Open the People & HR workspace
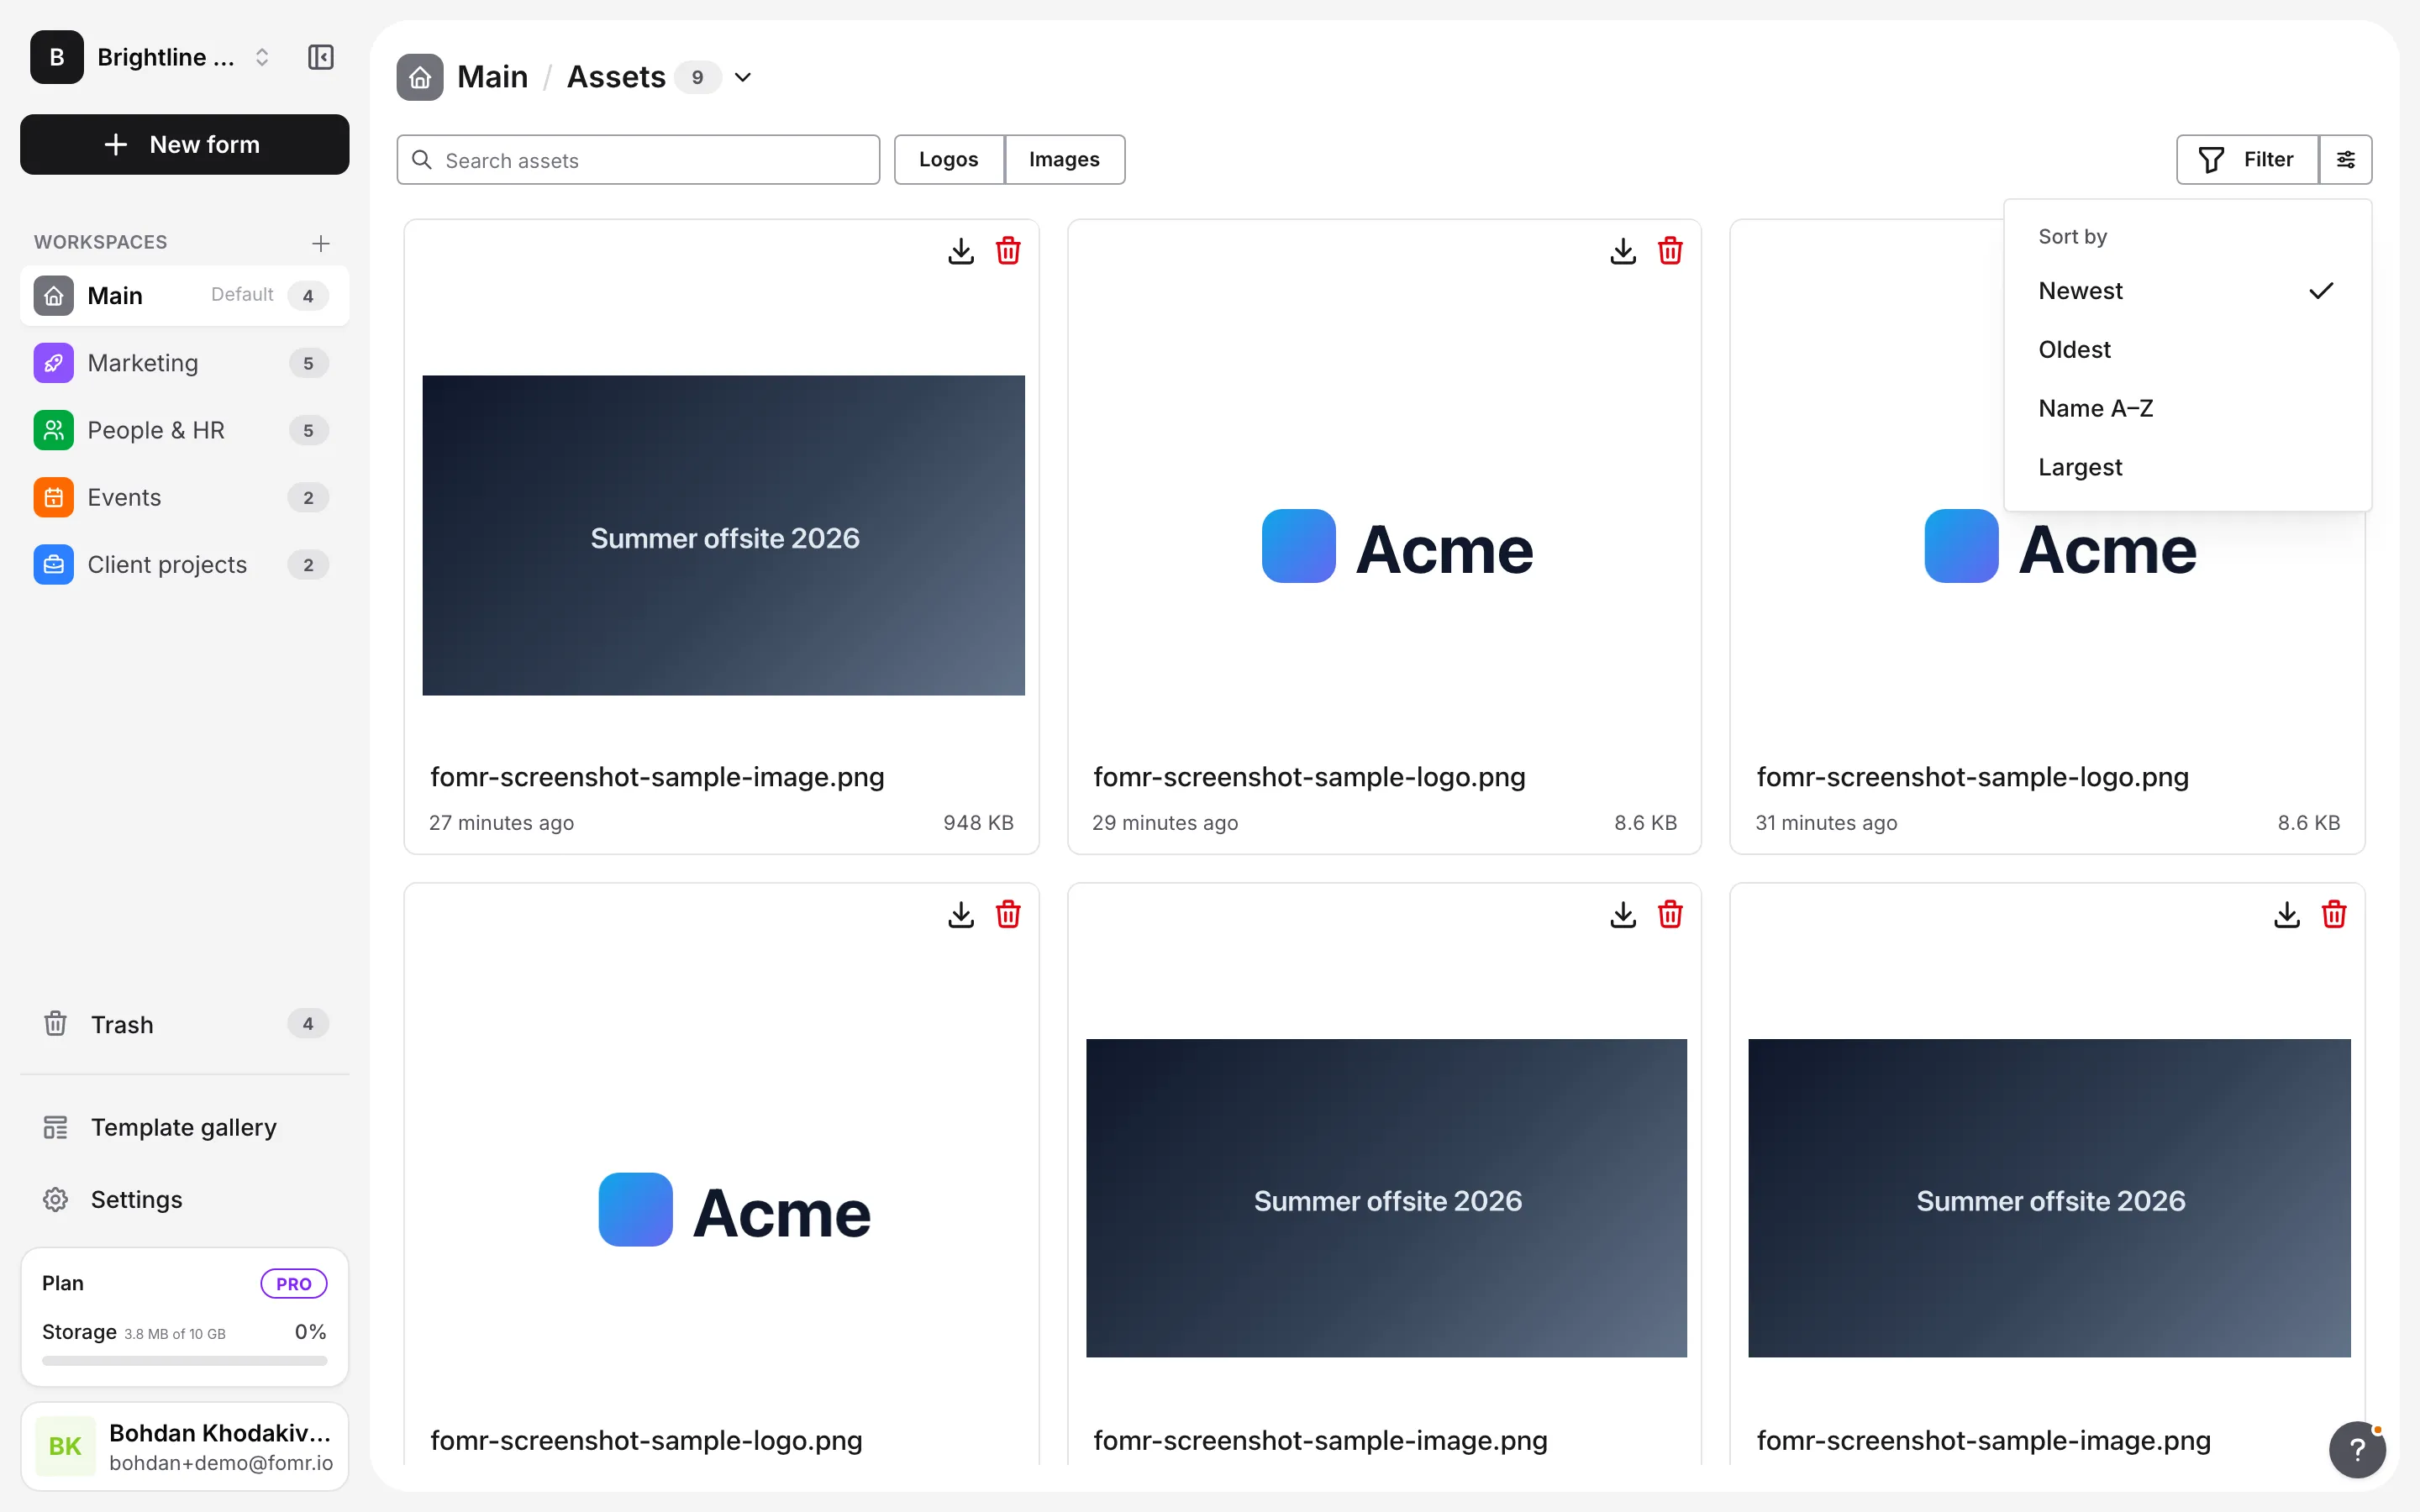This screenshot has height=1512, width=2420. point(184,430)
